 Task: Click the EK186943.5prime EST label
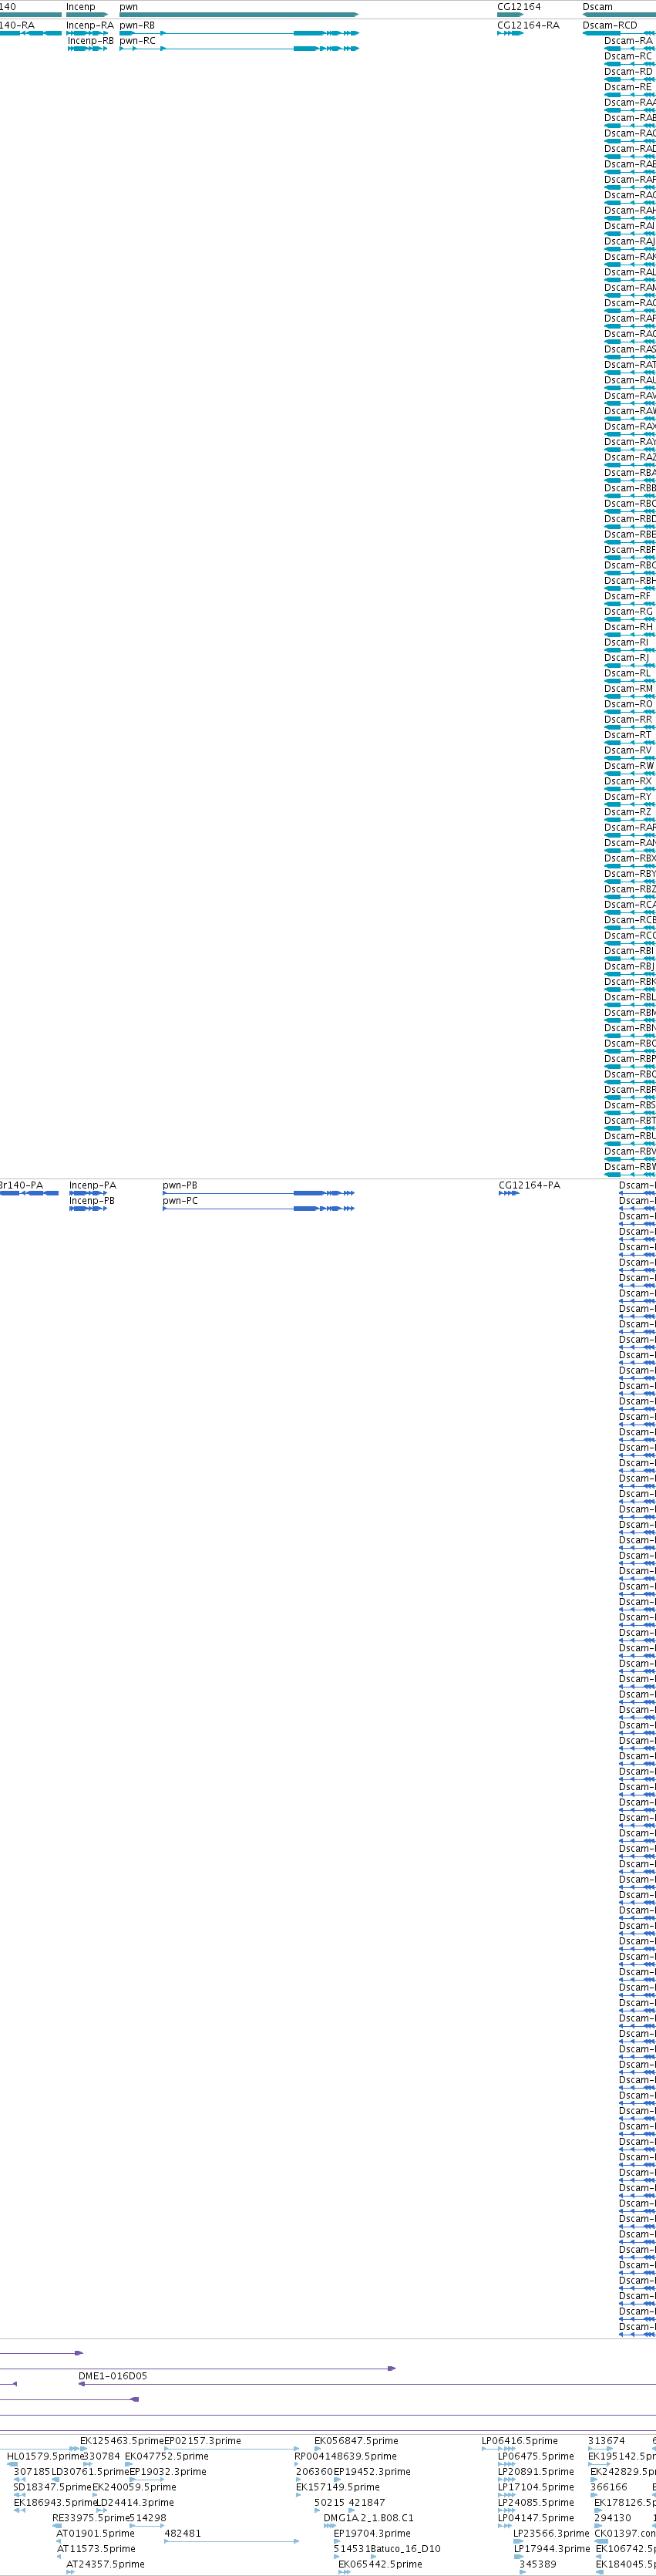[56, 2503]
